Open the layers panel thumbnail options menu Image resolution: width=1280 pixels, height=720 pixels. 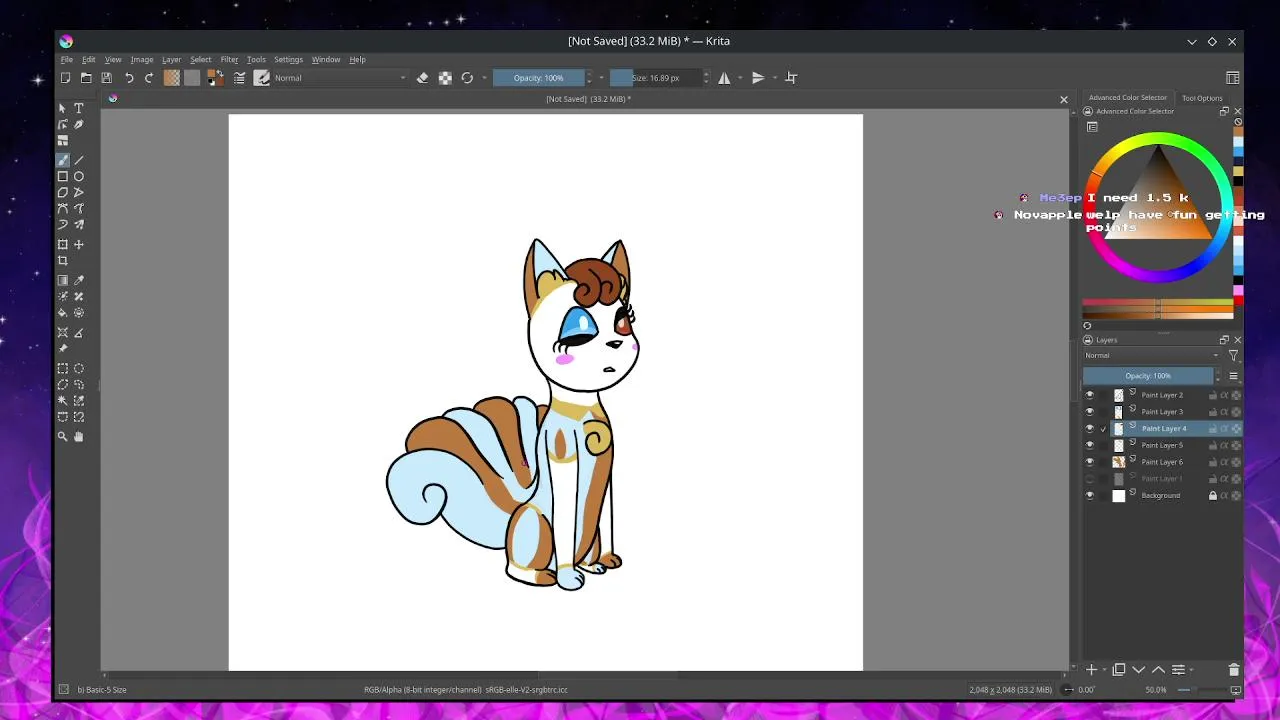coord(1233,376)
